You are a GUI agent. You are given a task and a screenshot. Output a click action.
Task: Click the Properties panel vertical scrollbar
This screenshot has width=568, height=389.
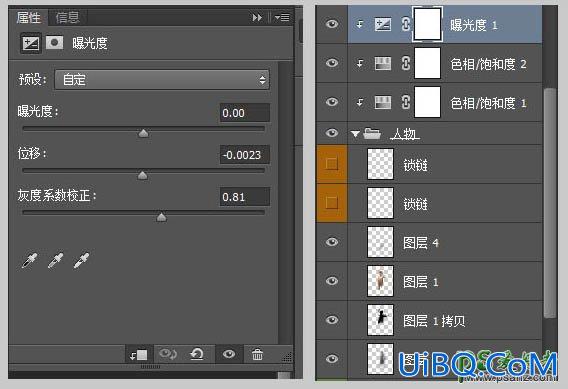click(285, 203)
